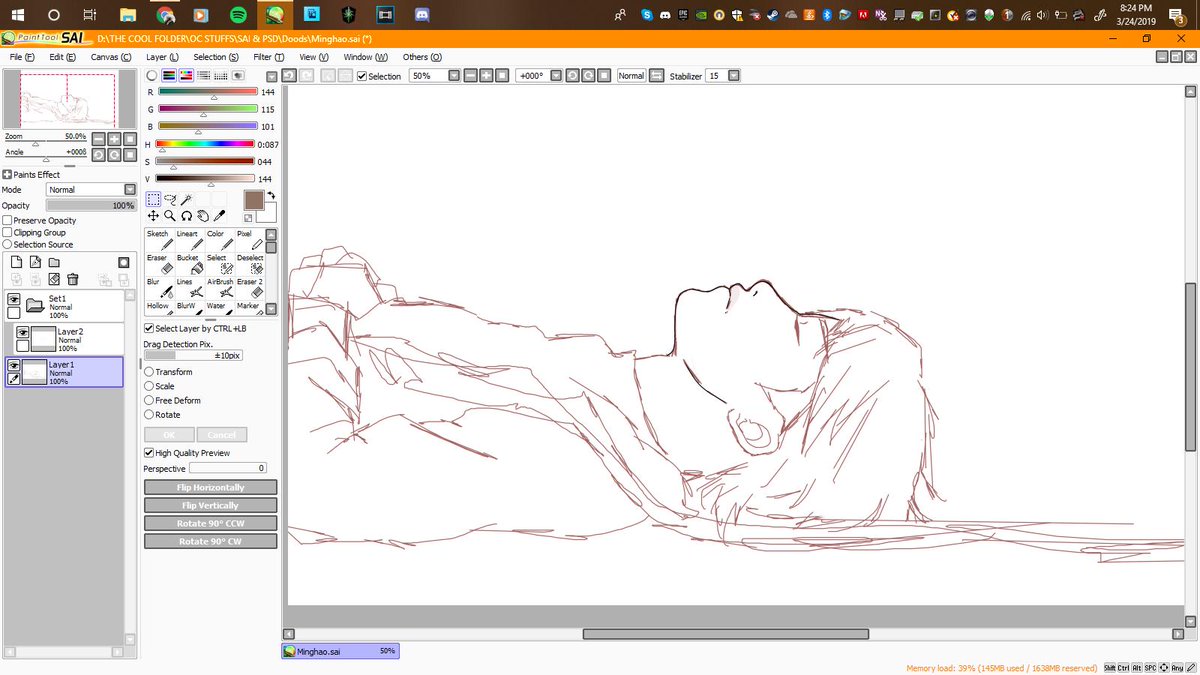This screenshot has width=1200, height=675.
Task: Open the Canvas menu
Action: tap(111, 57)
